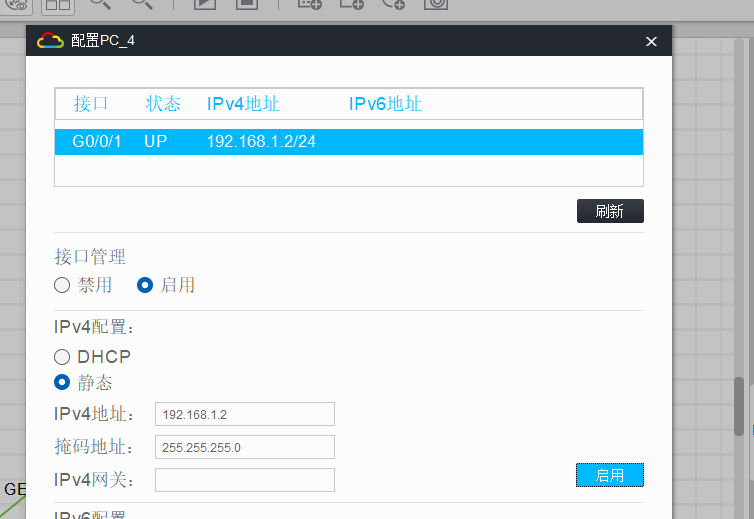754x519 pixels.
Task: Click the IPv6地址 column header
Action: (385, 104)
